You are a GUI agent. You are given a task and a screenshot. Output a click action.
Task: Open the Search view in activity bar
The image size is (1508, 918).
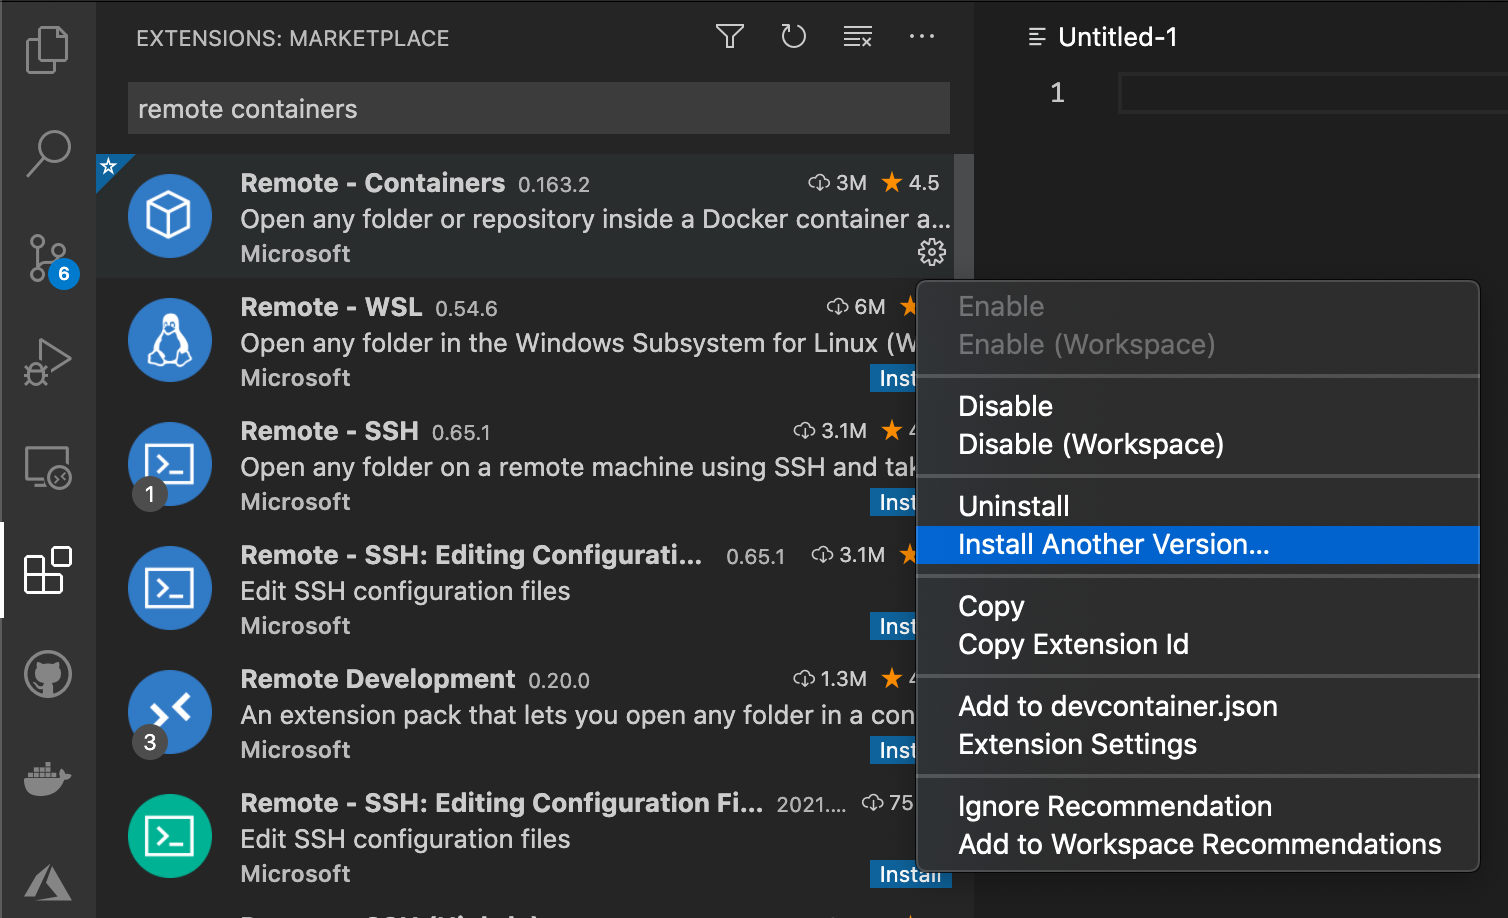(47, 154)
